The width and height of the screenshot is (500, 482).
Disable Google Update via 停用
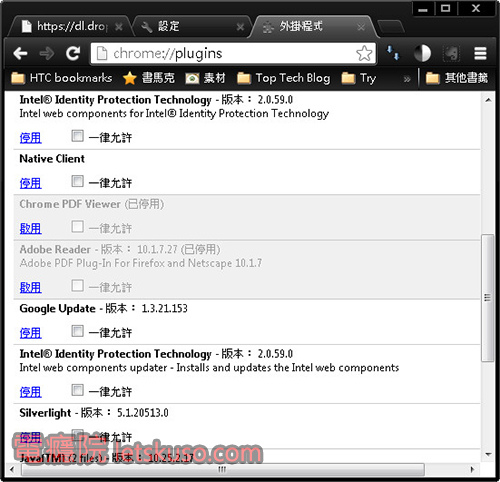[x=30, y=333]
